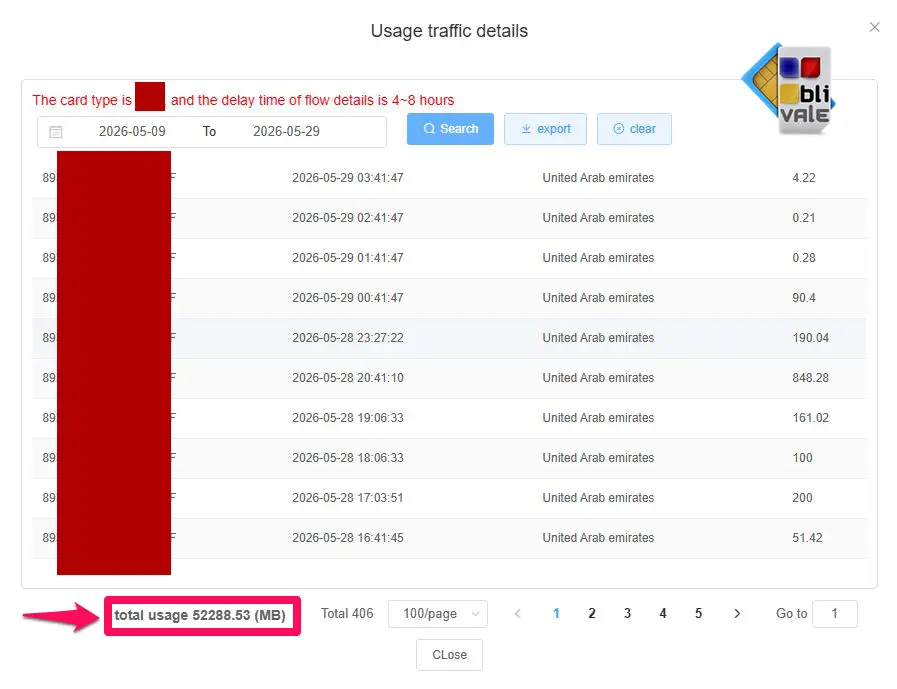This screenshot has width=897, height=689.
Task: Click timestamp 2026-05-28 17:03:51
Action: pyautogui.click(x=348, y=498)
